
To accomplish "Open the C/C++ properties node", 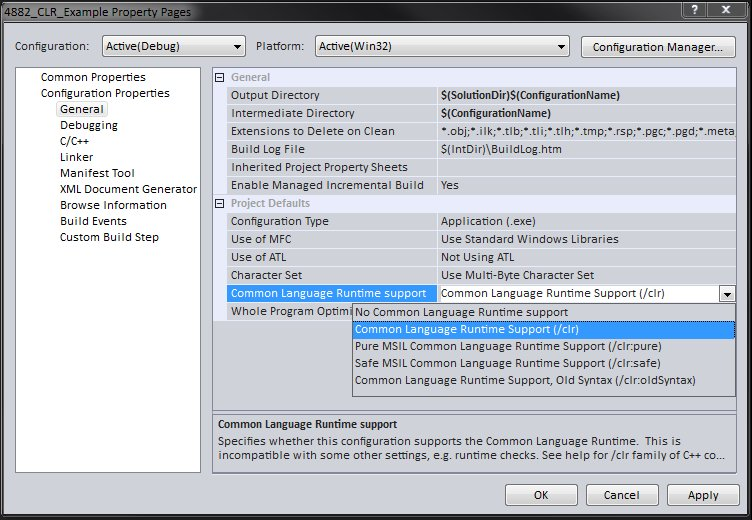I will tap(74, 141).
